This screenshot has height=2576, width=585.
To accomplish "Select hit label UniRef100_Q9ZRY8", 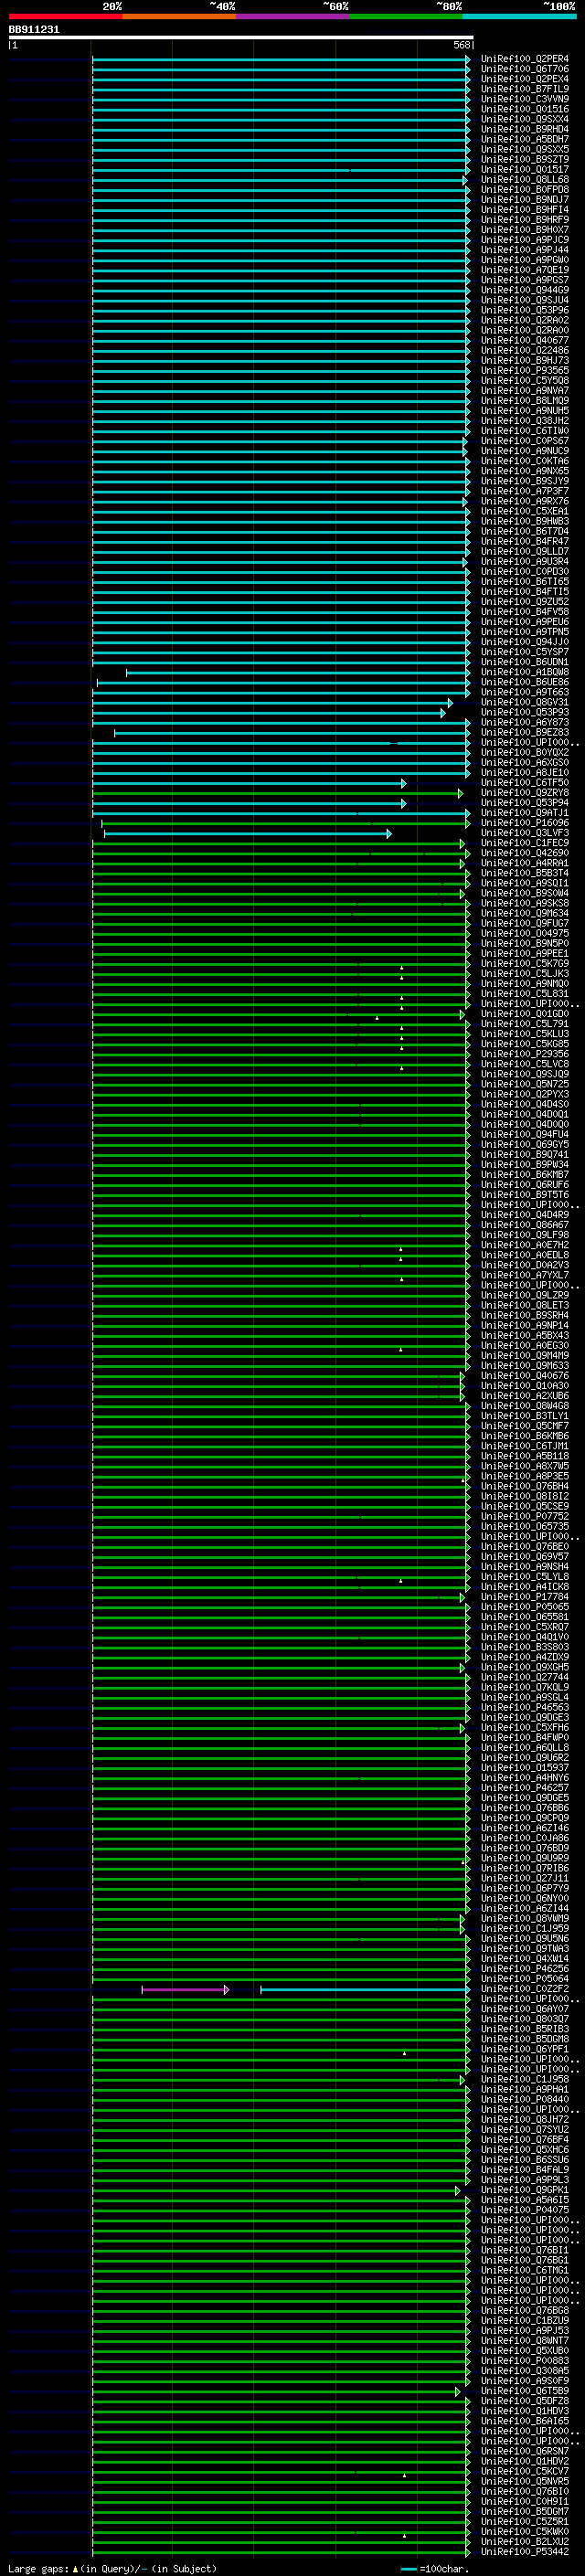I will pyautogui.click(x=525, y=793).
